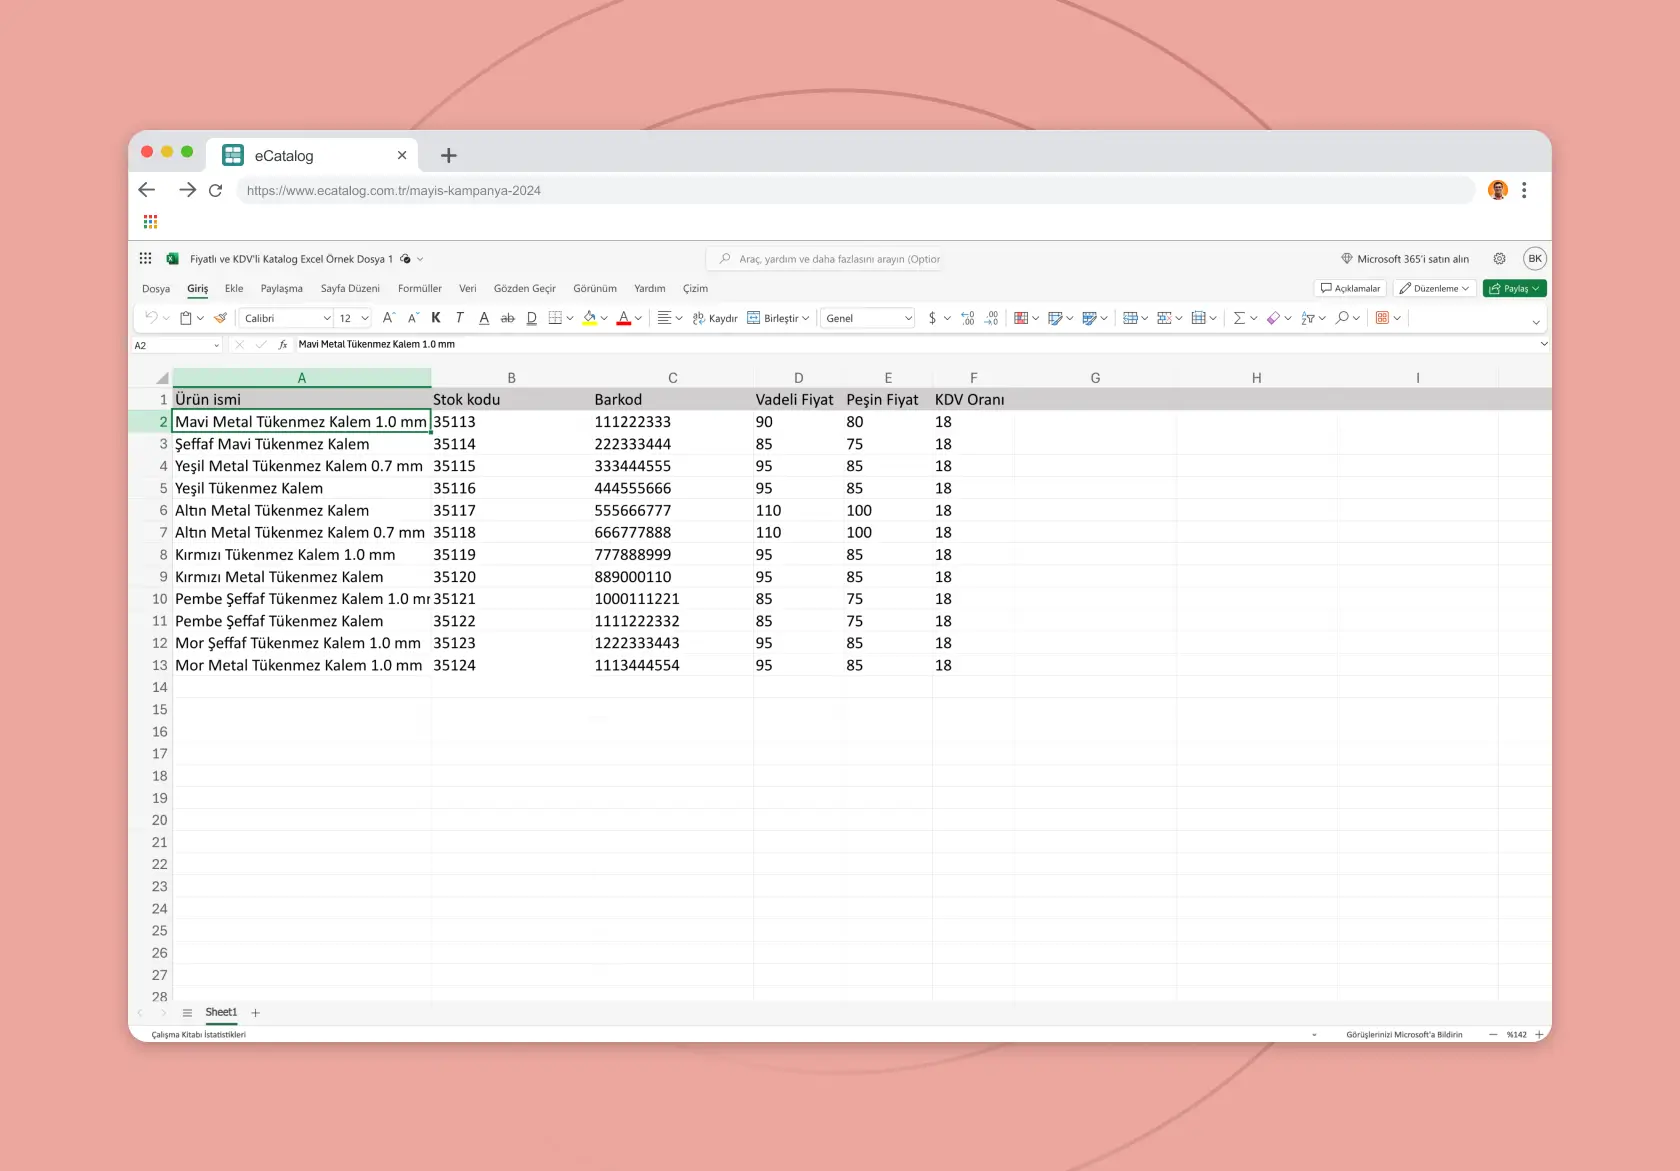
Task: Insert AutoSum with the sigma icon
Action: pyautogui.click(x=1239, y=318)
